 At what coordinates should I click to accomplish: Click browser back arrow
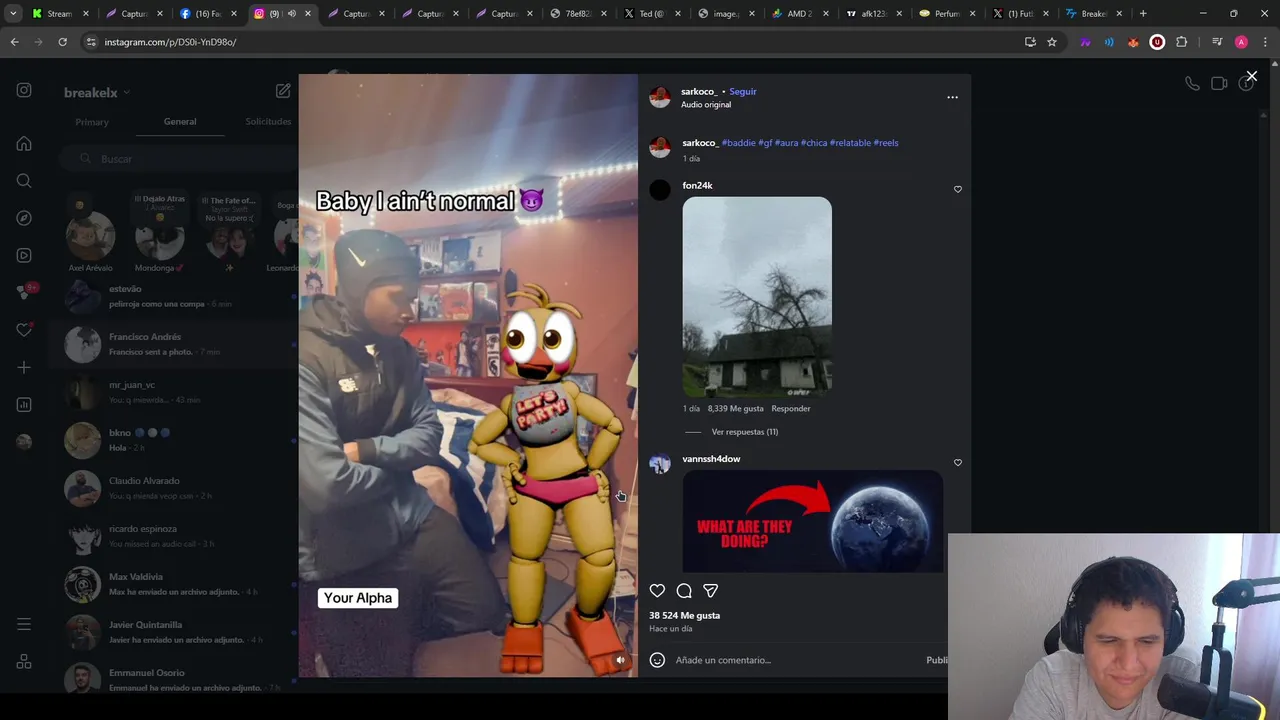14,42
